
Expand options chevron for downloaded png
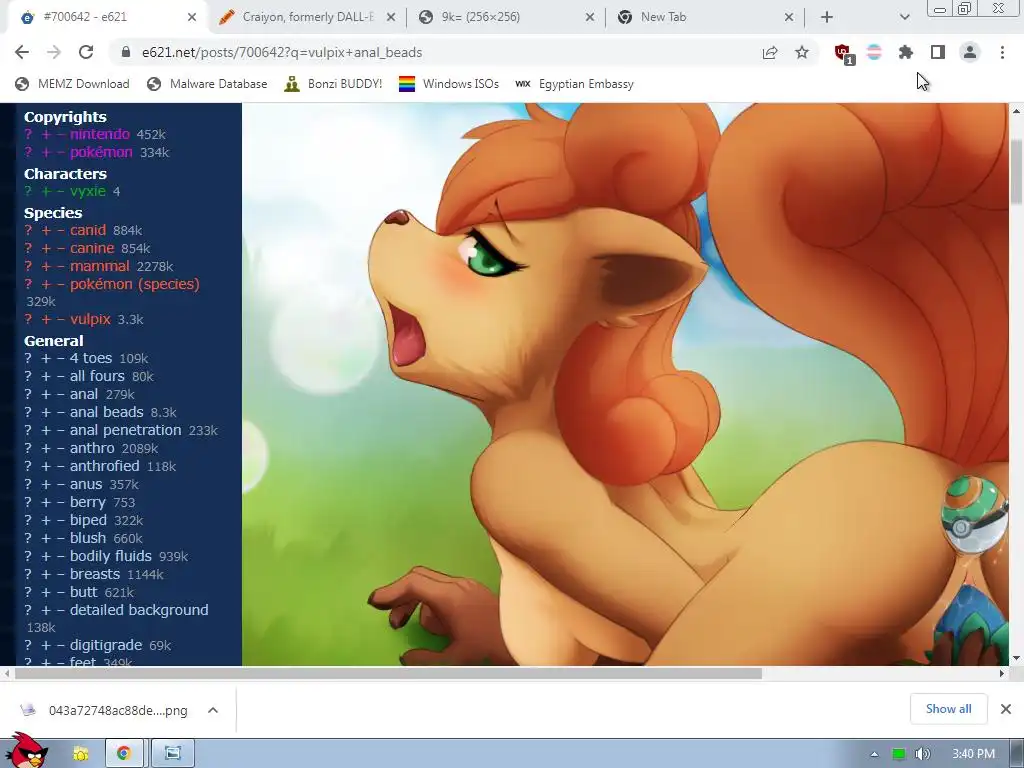tap(213, 710)
